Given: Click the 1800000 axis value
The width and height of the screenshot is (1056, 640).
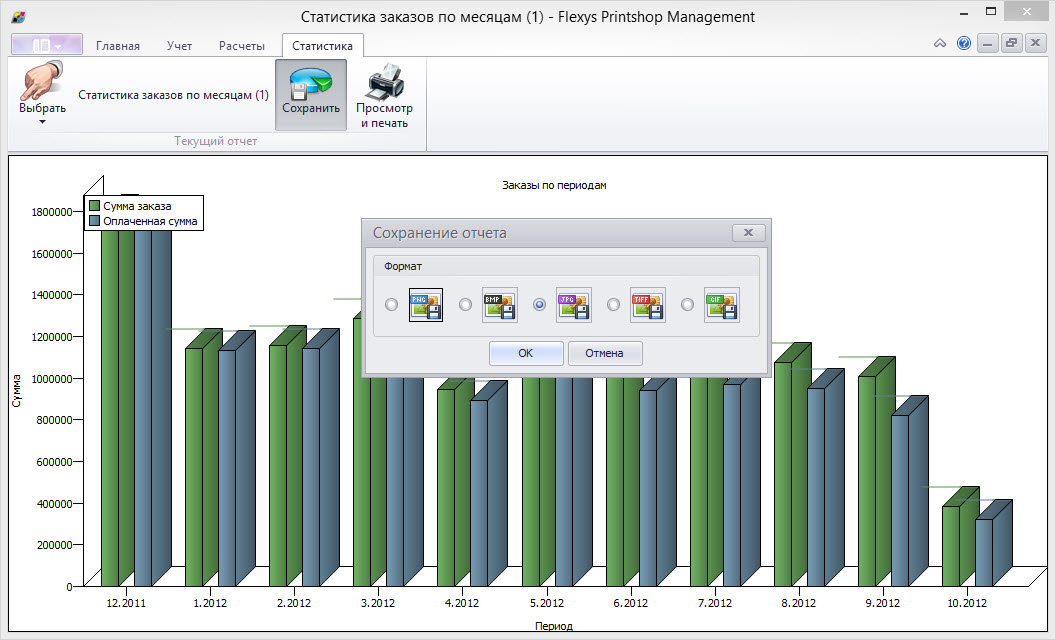Looking at the screenshot, I should pos(51,212).
